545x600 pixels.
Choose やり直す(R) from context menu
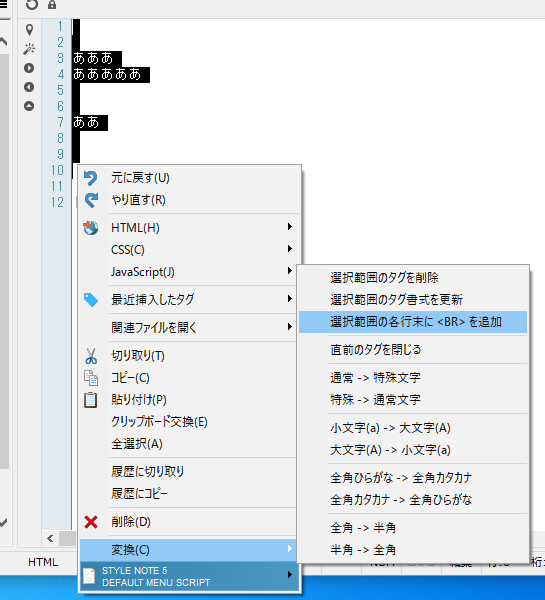click(x=190, y=200)
